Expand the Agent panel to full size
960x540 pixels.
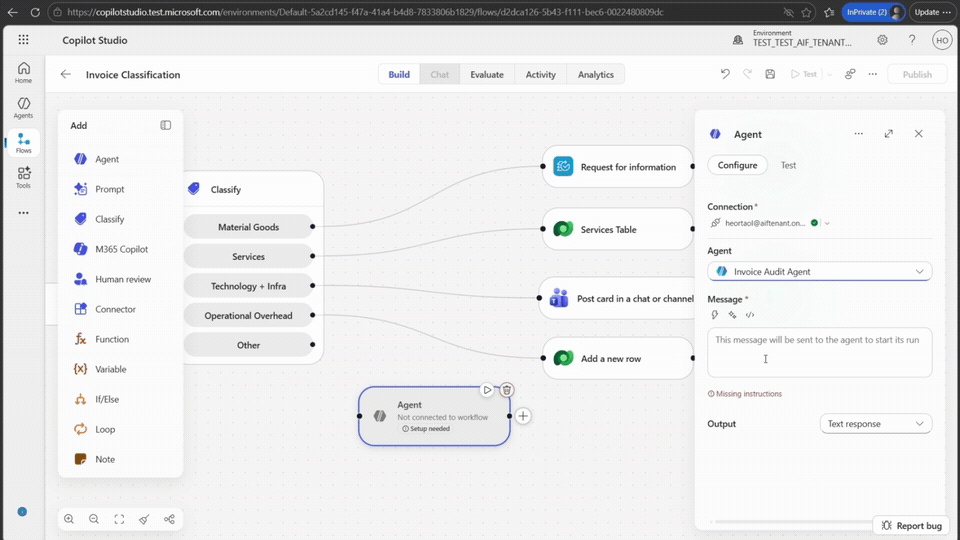click(888, 133)
